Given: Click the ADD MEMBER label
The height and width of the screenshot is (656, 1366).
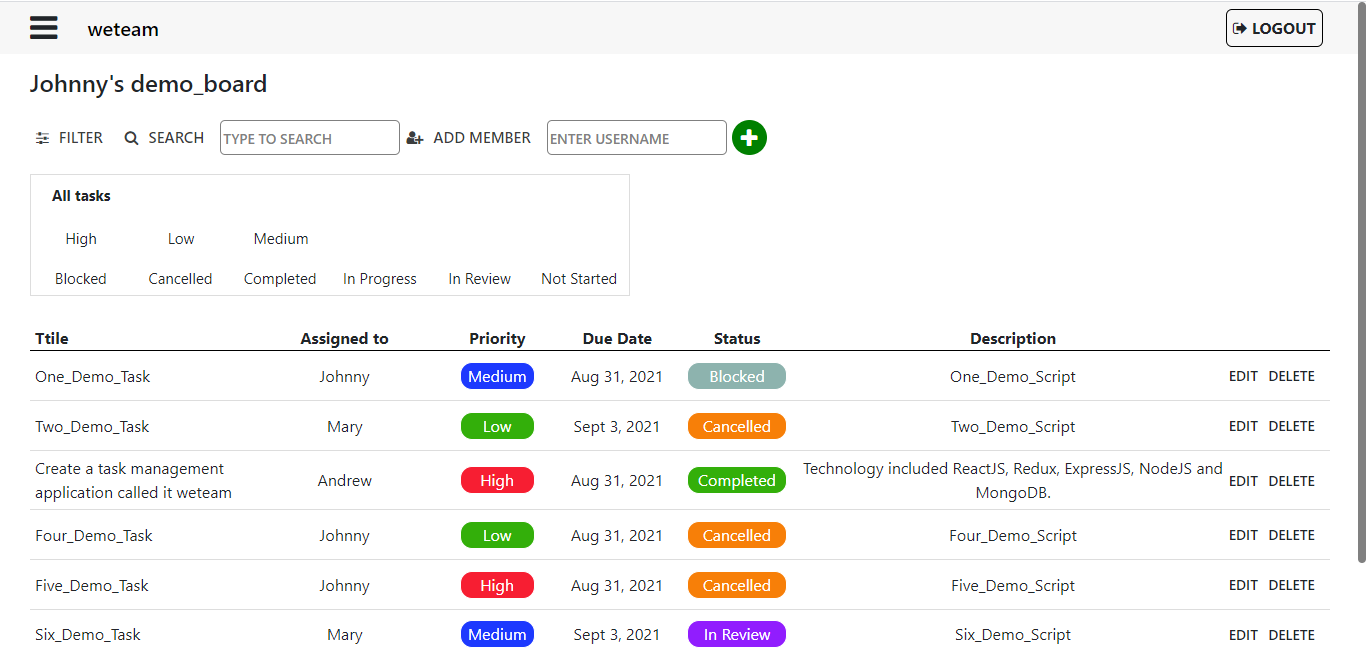Looking at the screenshot, I should coord(482,138).
